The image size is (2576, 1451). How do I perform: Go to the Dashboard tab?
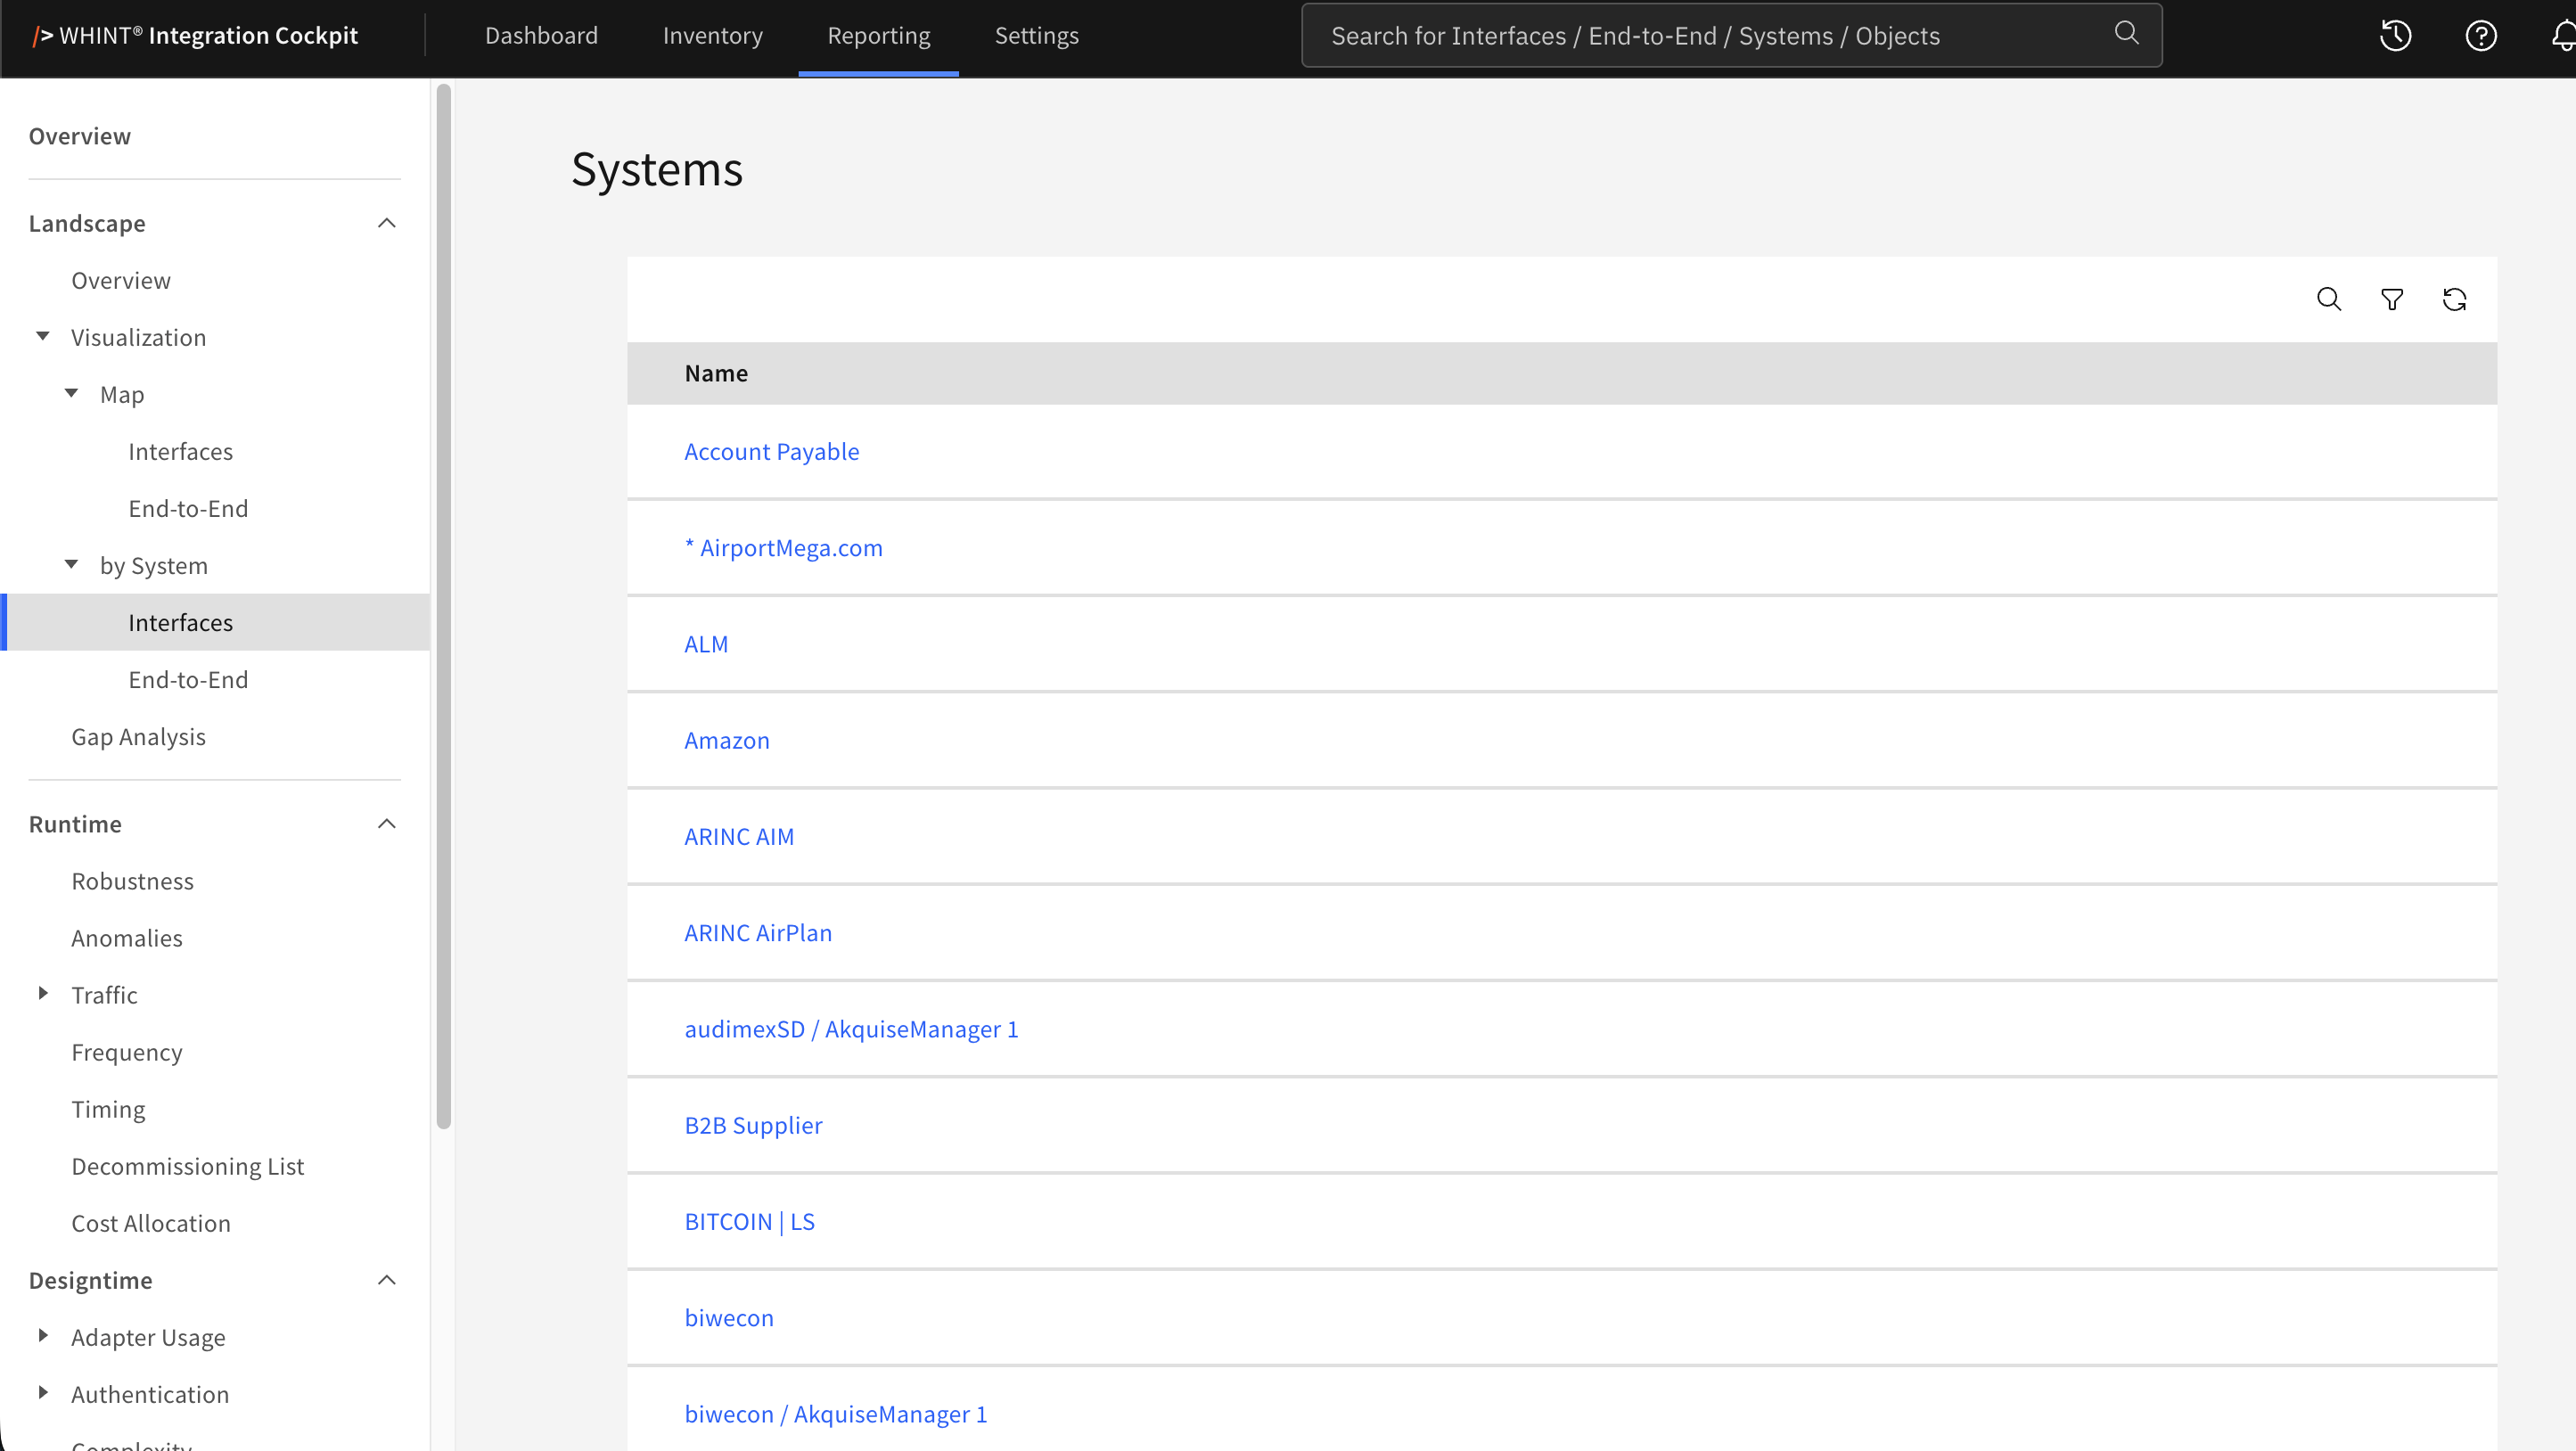click(x=541, y=36)
